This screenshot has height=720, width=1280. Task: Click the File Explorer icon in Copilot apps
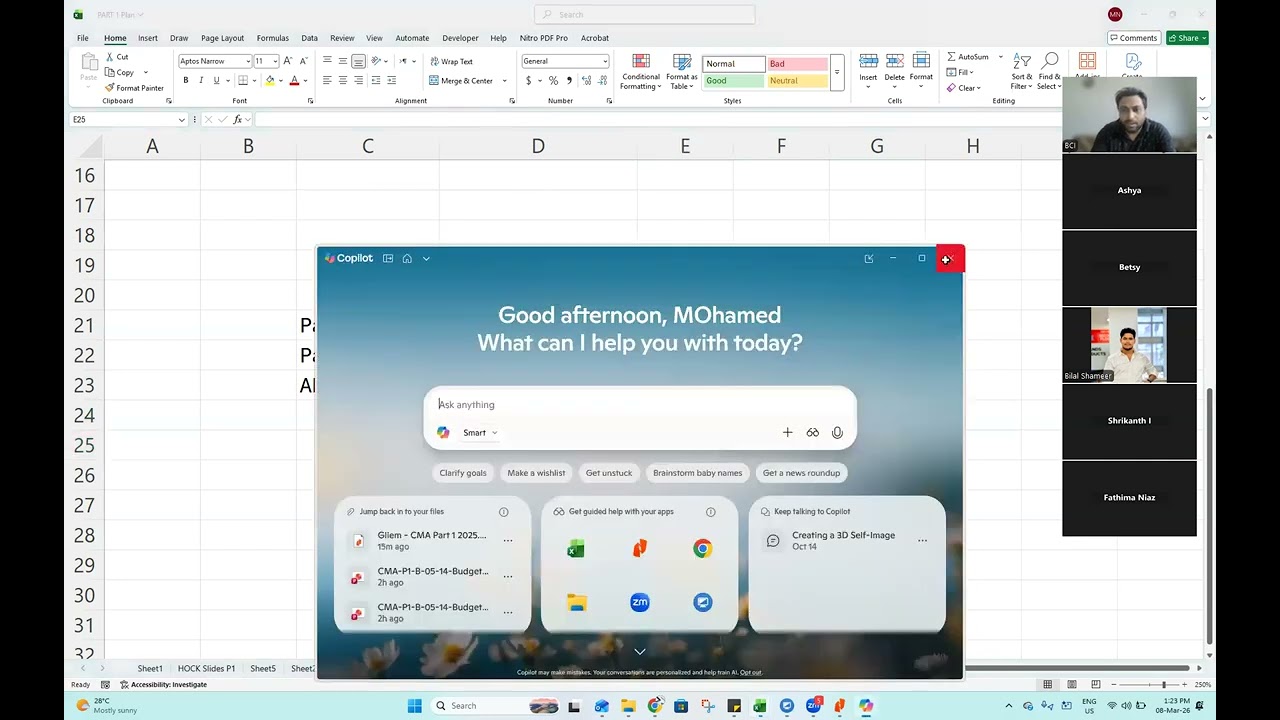576,602
